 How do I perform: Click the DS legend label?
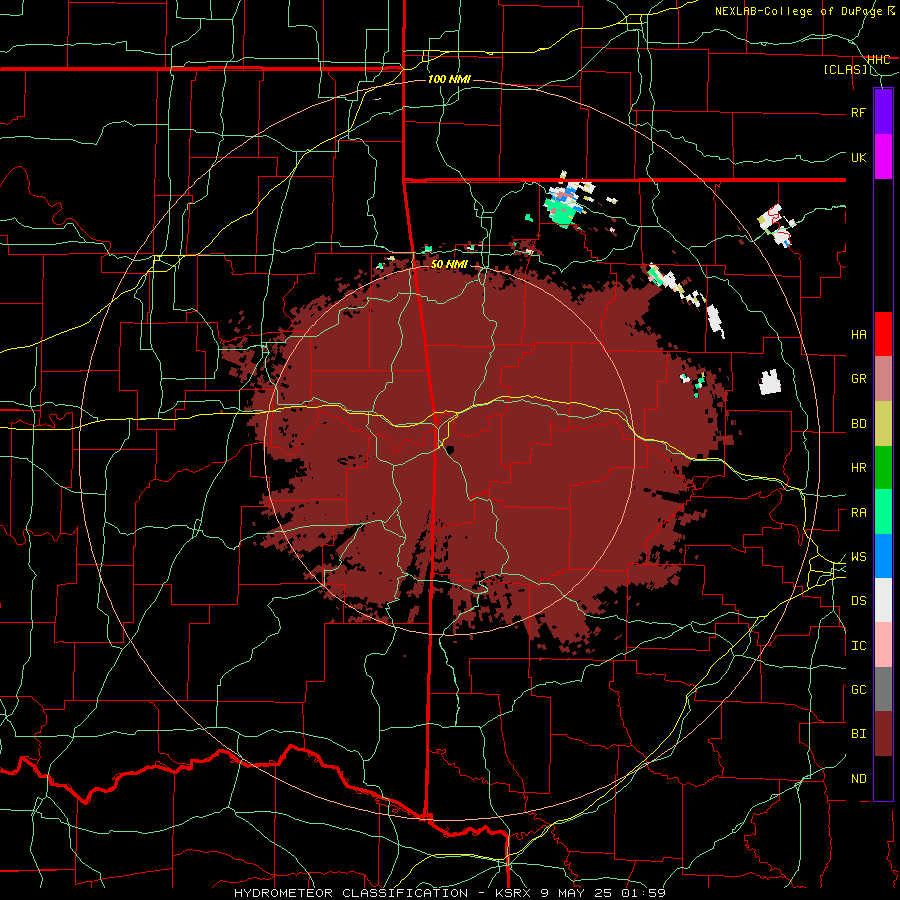(x=859, y=601)
